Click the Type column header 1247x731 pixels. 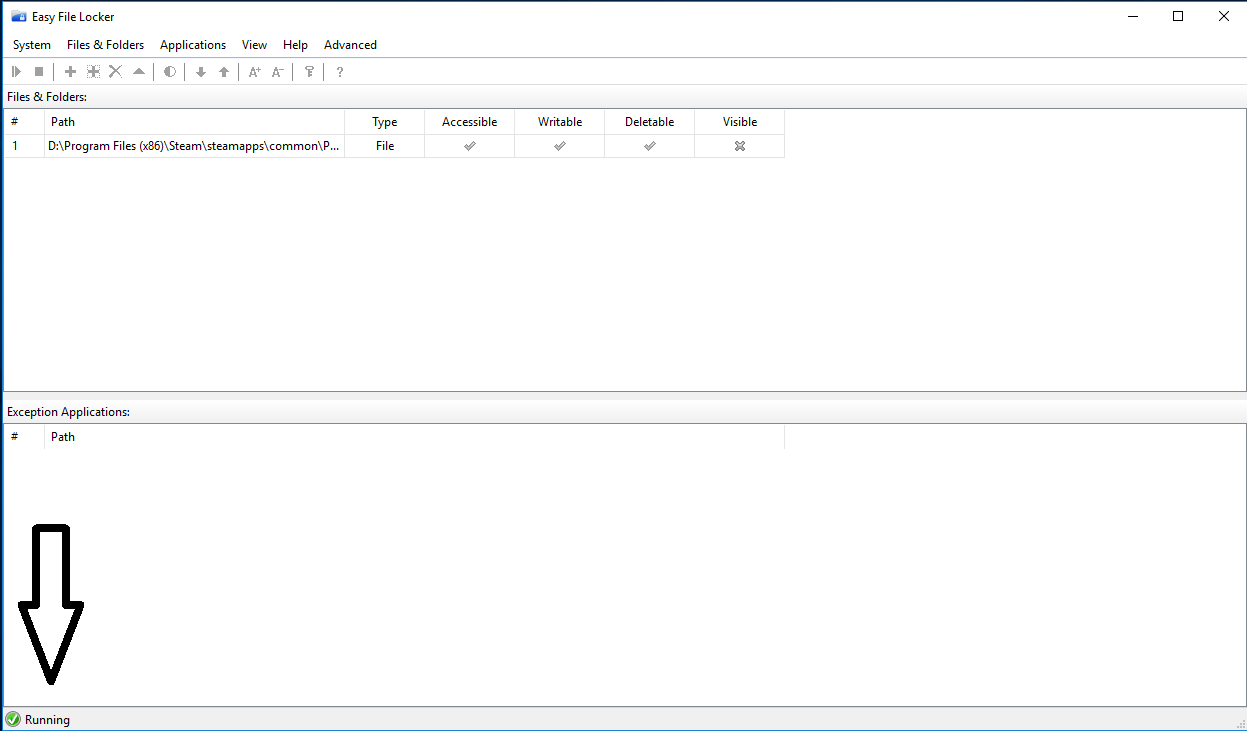385,122
